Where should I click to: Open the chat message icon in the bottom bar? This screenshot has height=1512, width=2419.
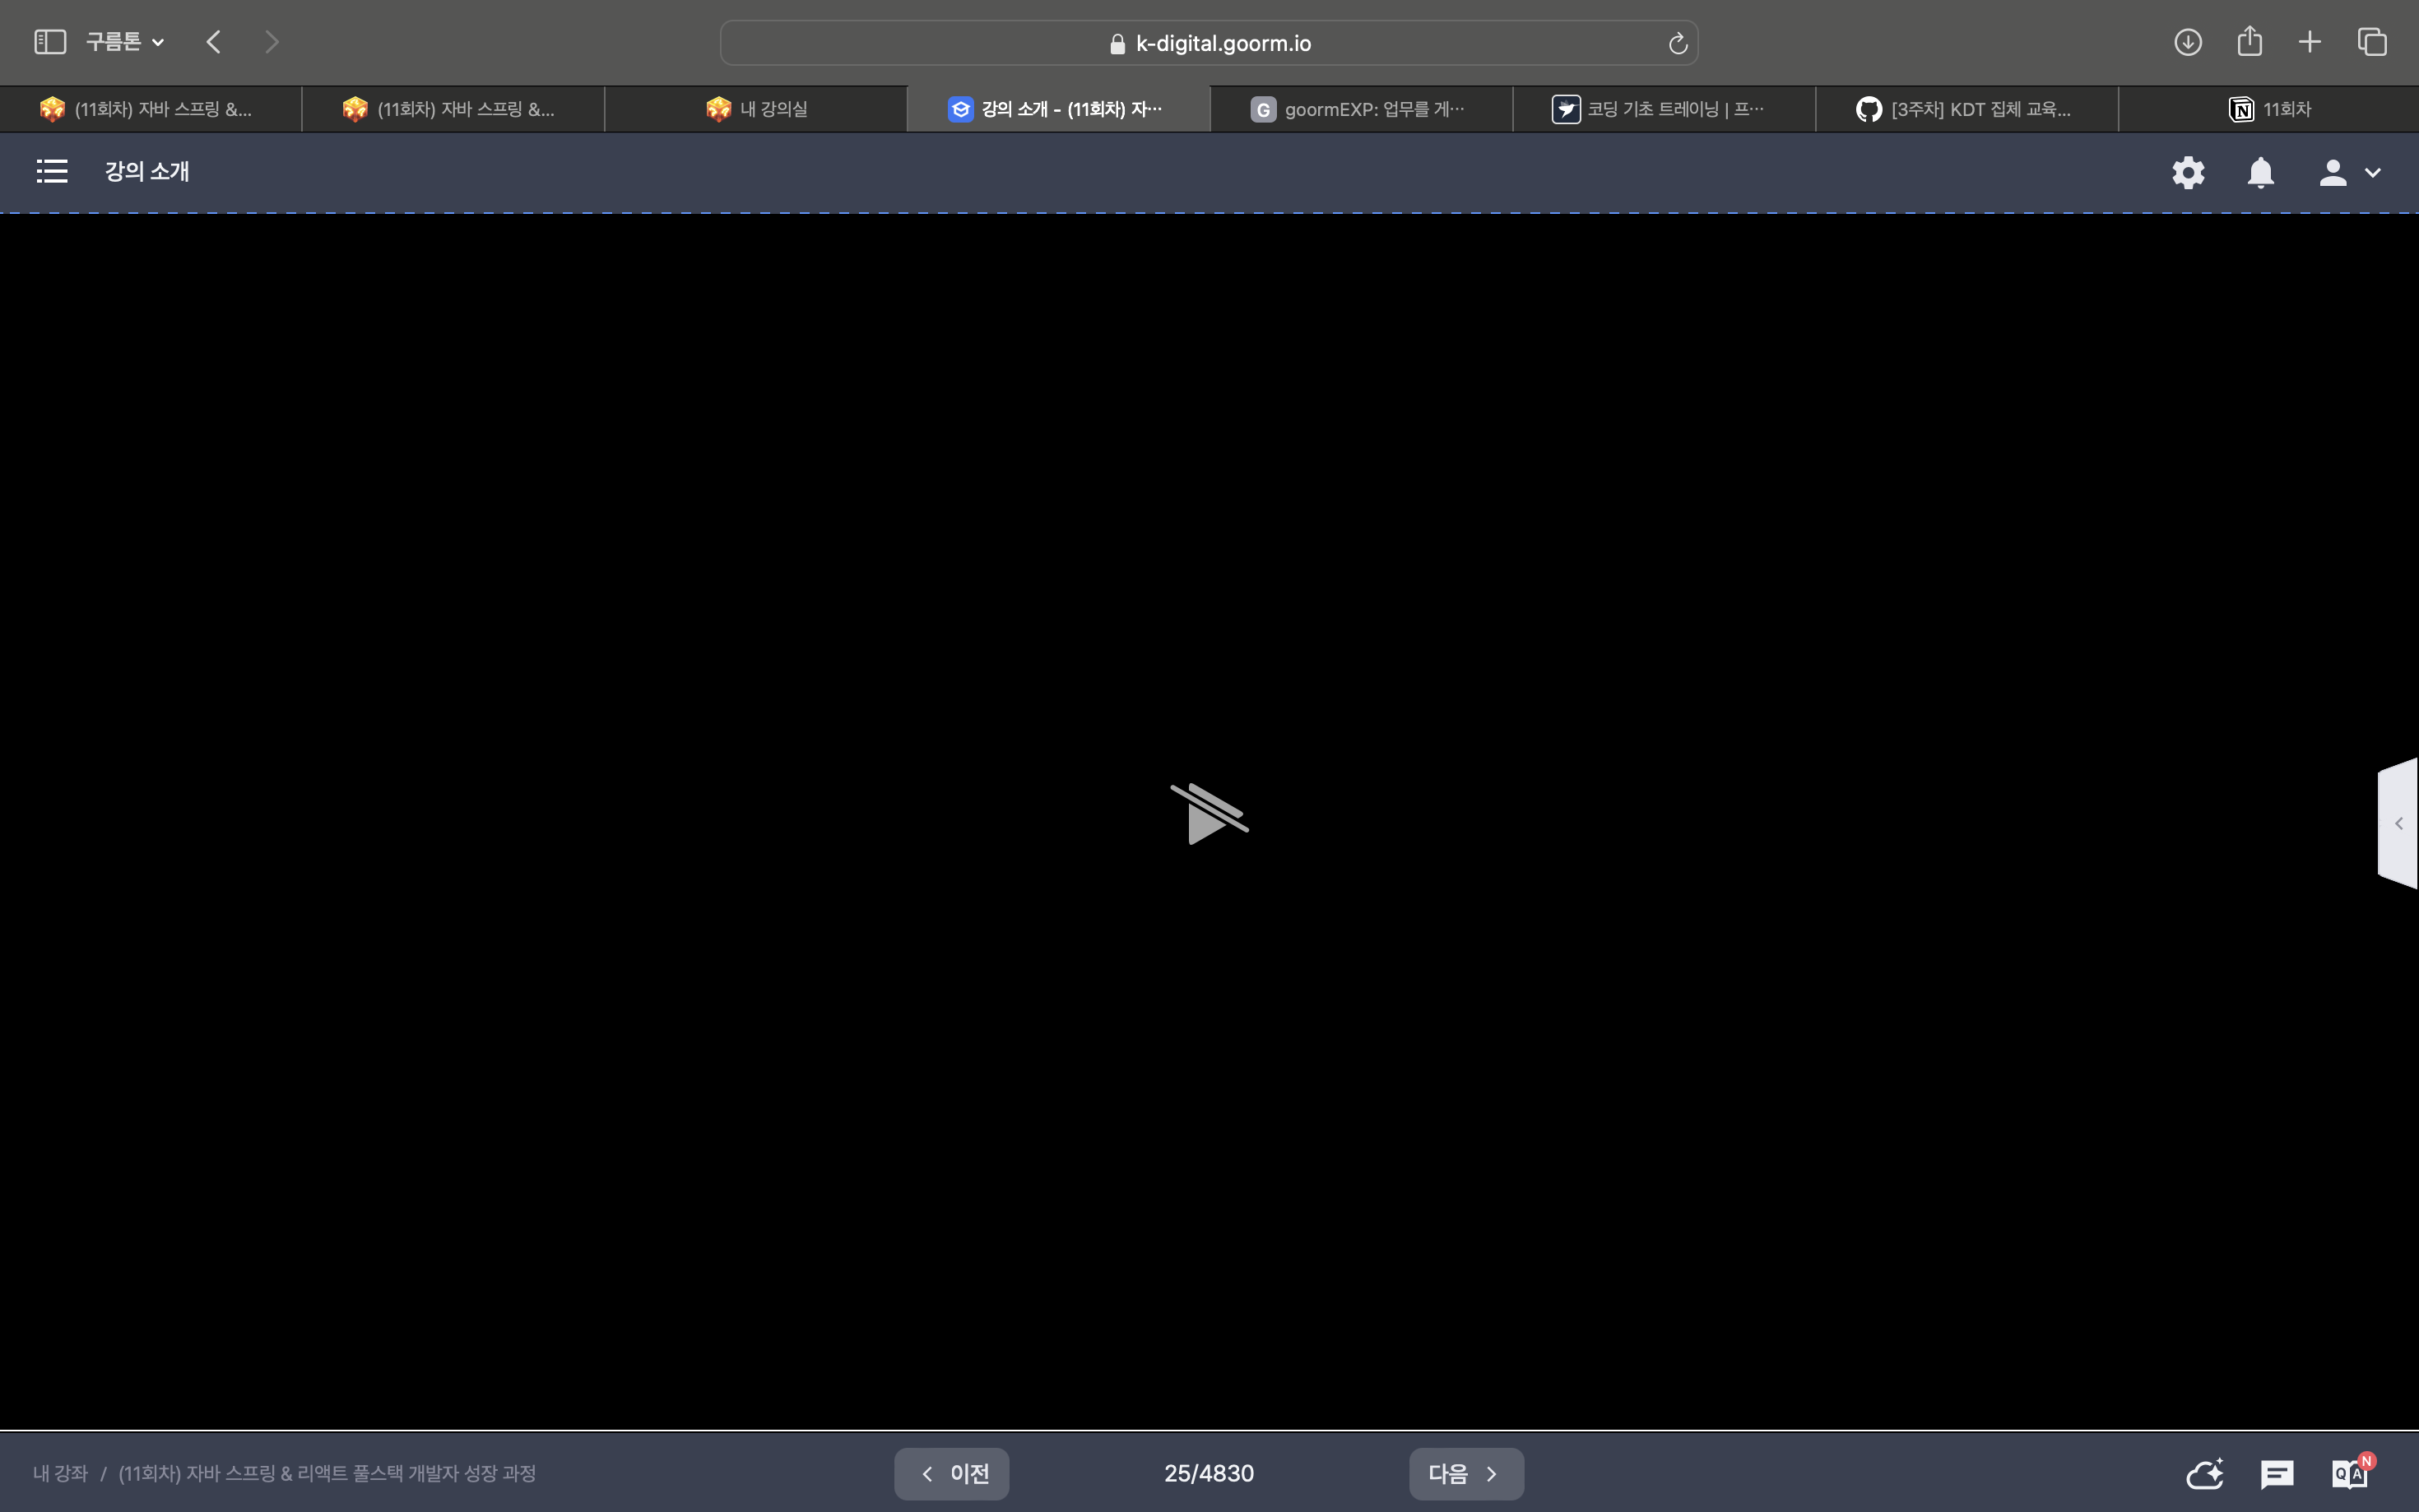click(x=2277, y=1473)
